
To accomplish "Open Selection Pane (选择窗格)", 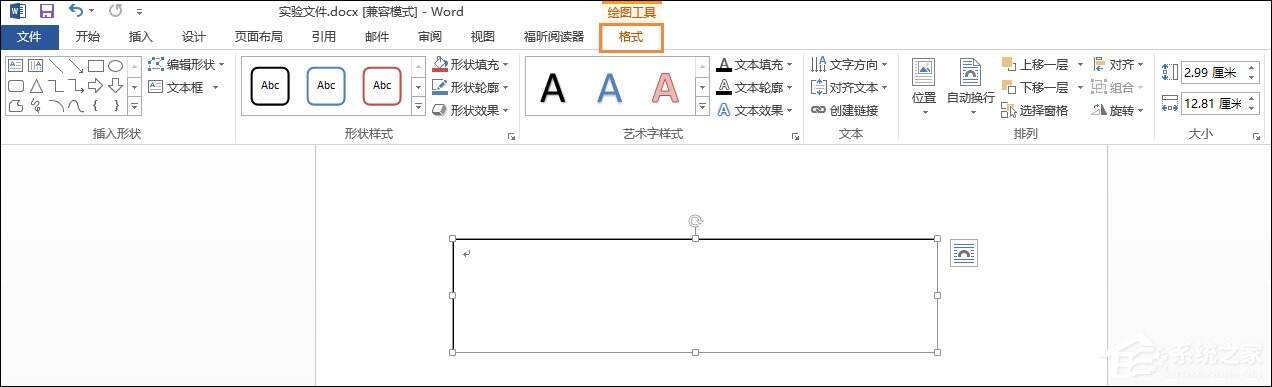I will pos(1035,110).
